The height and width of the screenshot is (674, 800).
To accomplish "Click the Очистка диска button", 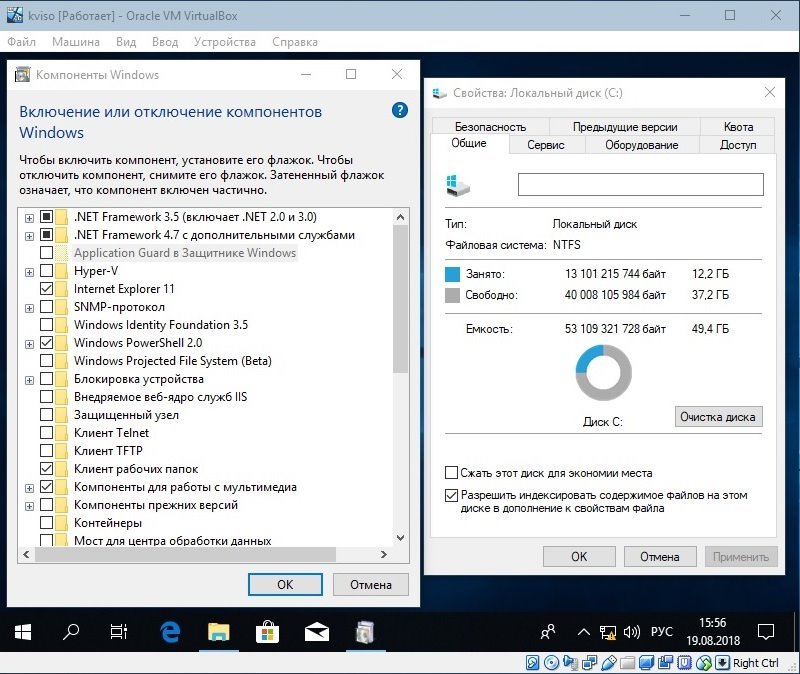I will [x=718, y=417].
